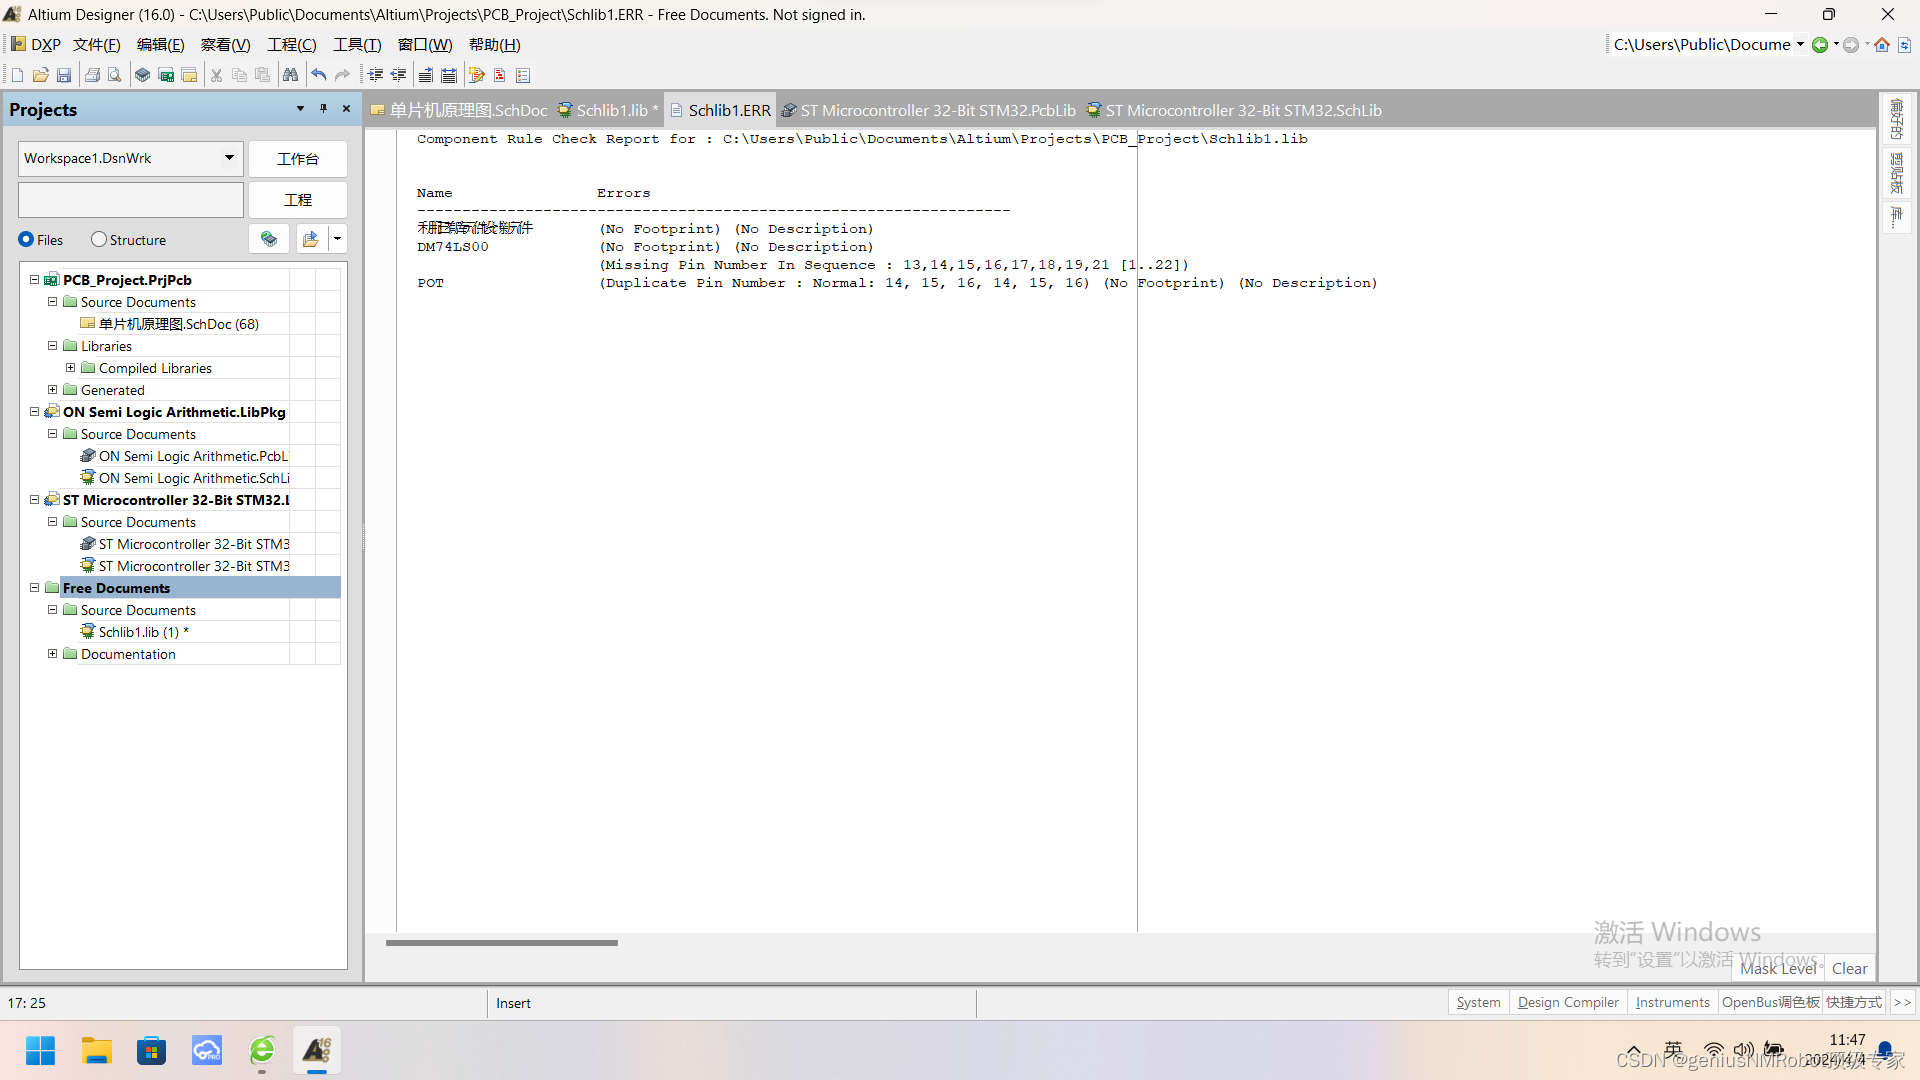
Task: Click the print icon in the toolbar
Action: 92,75
